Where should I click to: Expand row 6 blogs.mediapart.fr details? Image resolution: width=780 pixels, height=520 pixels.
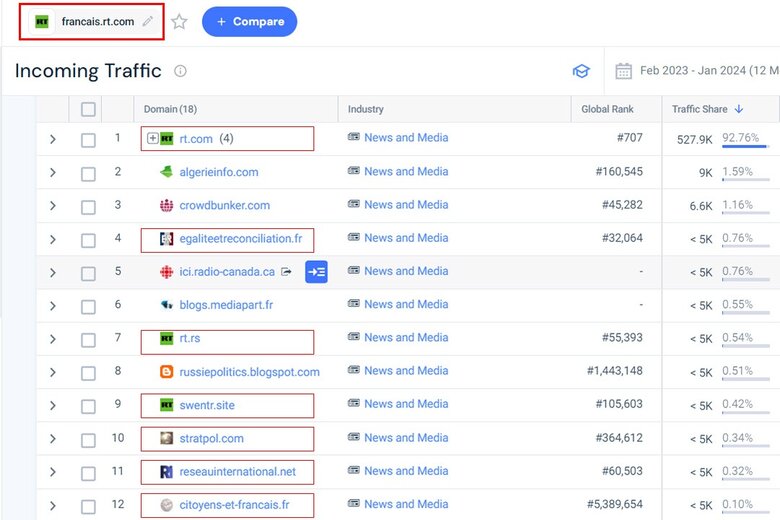[53, 306]
